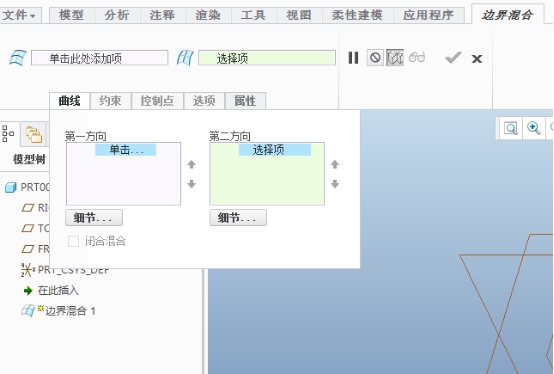Select the 选择项 entry in 第二方向 list

pyautogui.click(x=275, y=150)
